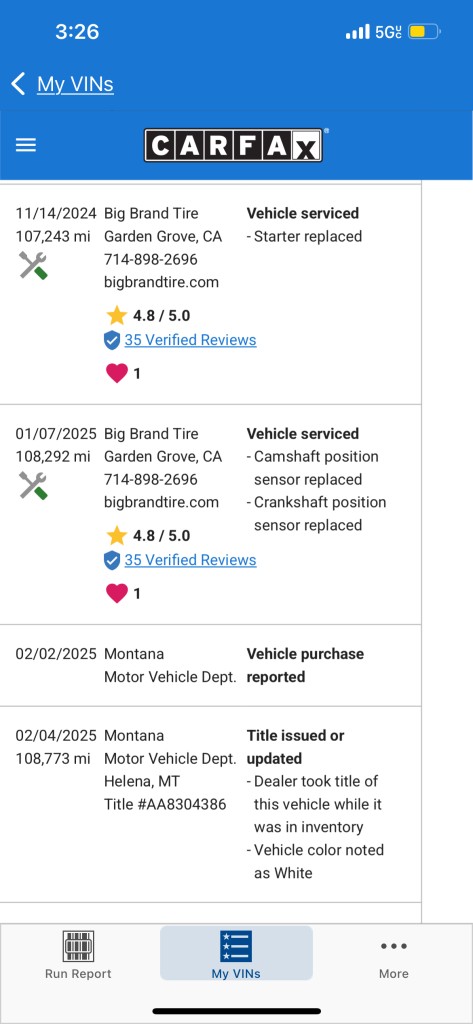Tap gold star rating in 11/14/2024 entry
Screen dimensions: 473x1024
[x=116, y=315]
